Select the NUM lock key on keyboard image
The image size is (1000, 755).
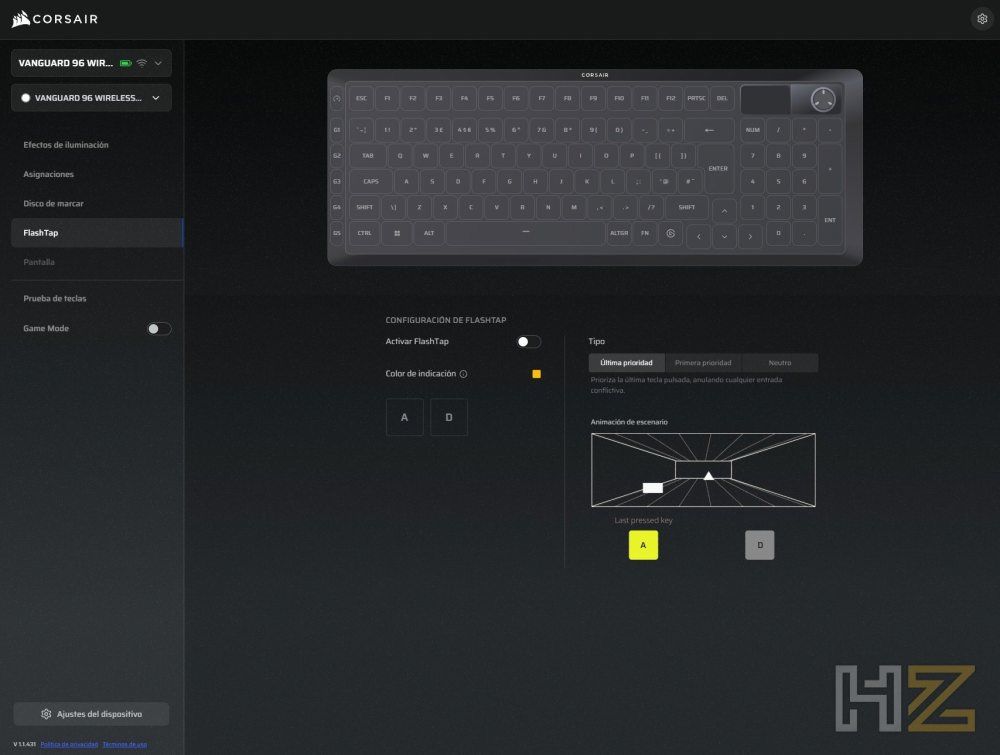click(753, 130)
